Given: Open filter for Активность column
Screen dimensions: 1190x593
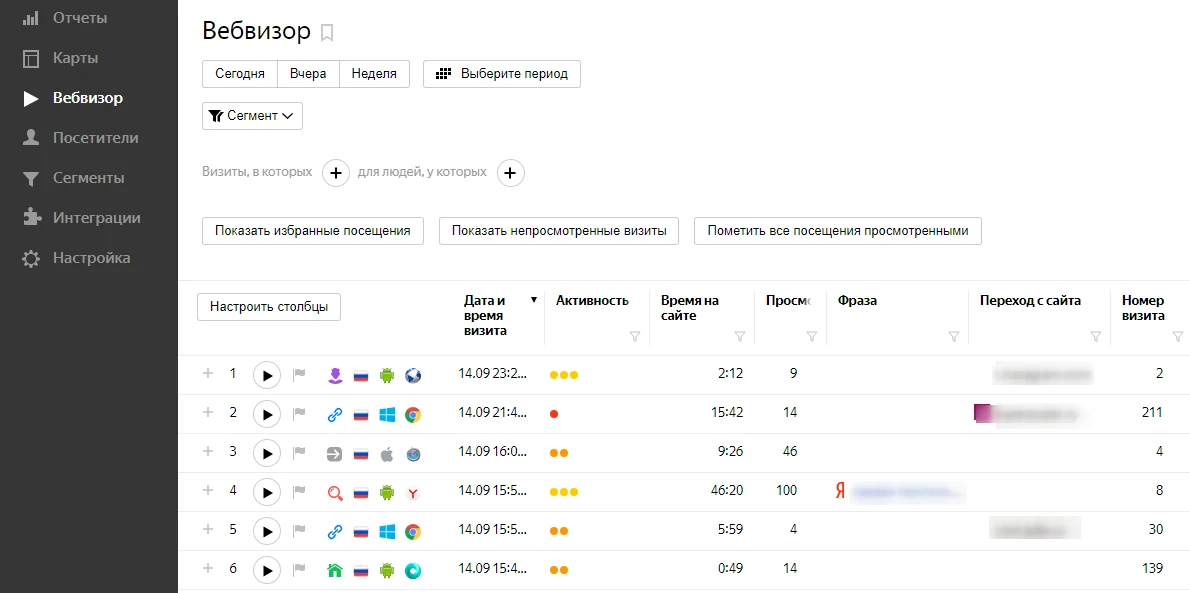Looking at the screenshot, I should tap(634, 337).
